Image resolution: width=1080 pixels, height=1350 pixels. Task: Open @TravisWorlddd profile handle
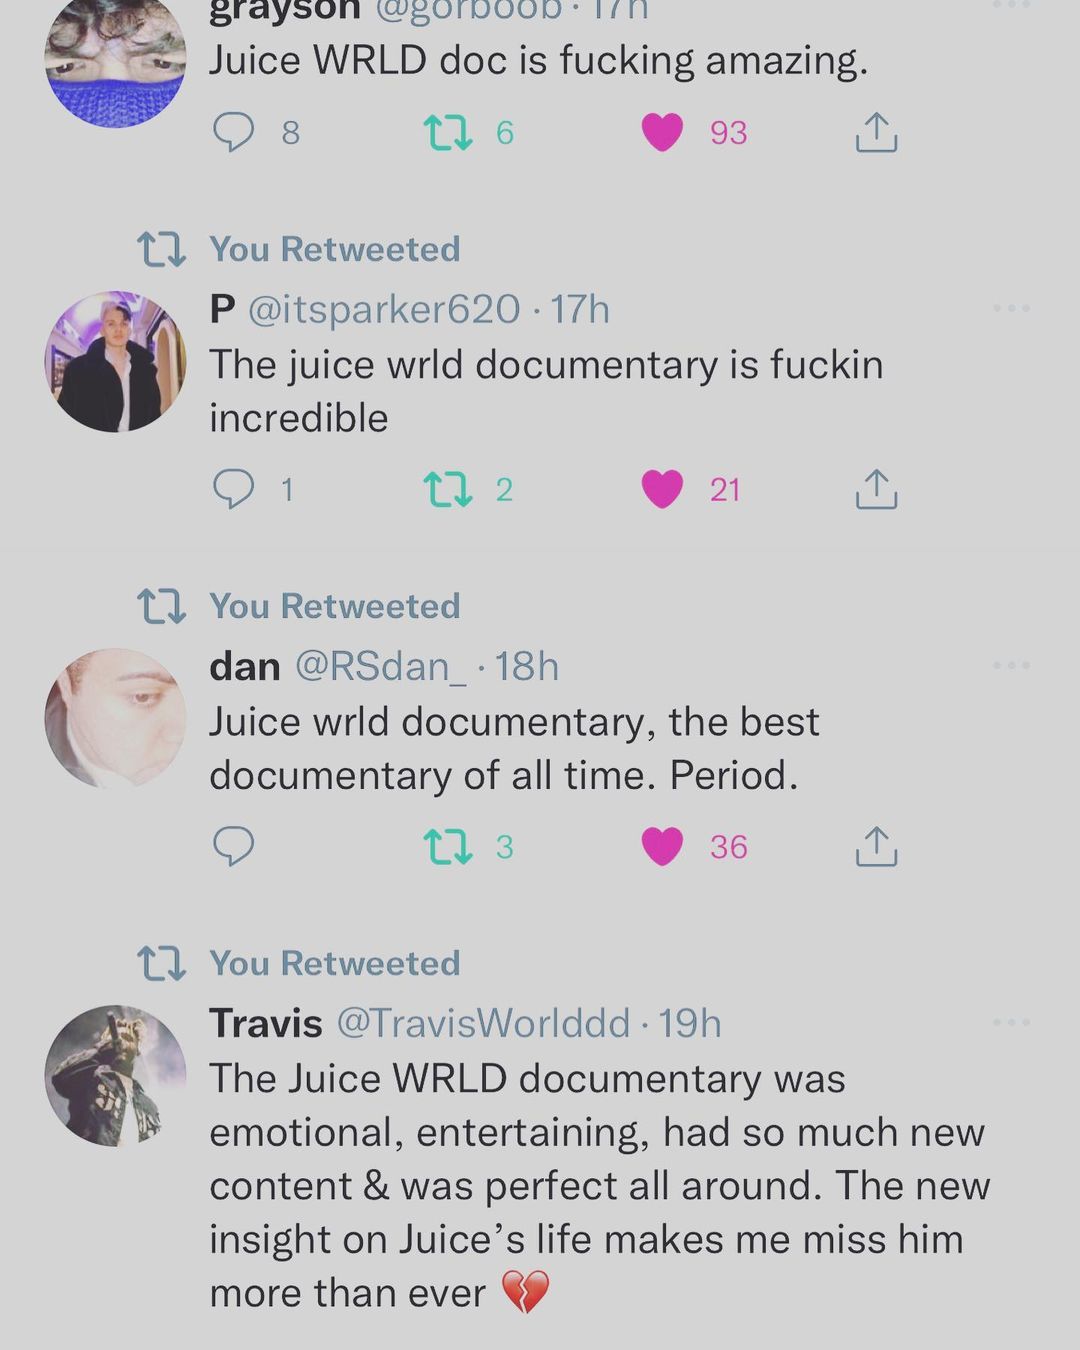pos(483,1023)
